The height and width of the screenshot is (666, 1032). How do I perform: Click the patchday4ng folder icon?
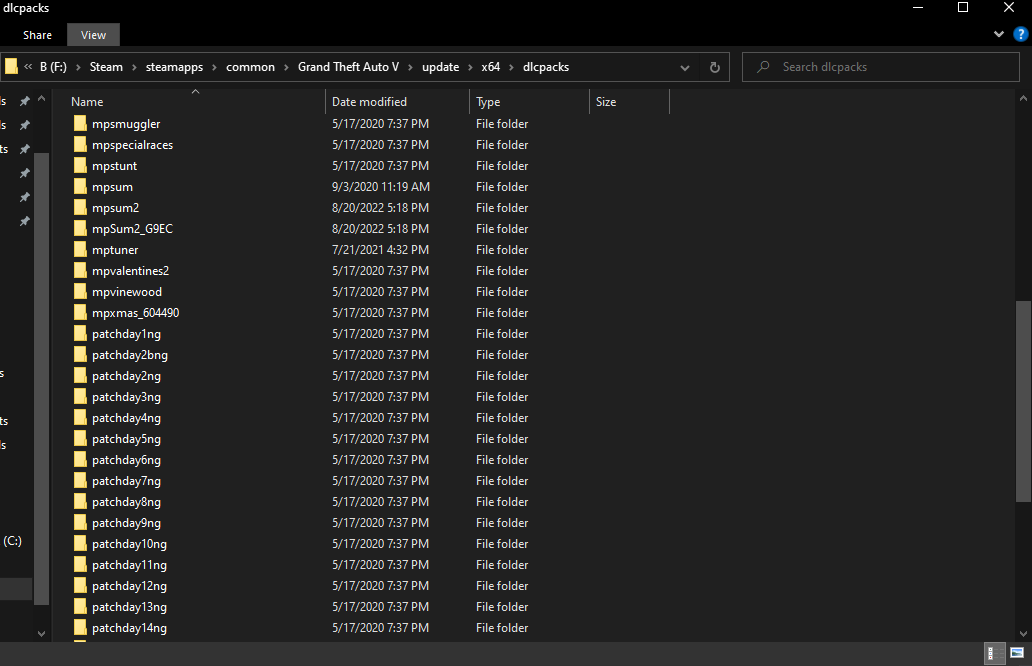pos(80,418)
